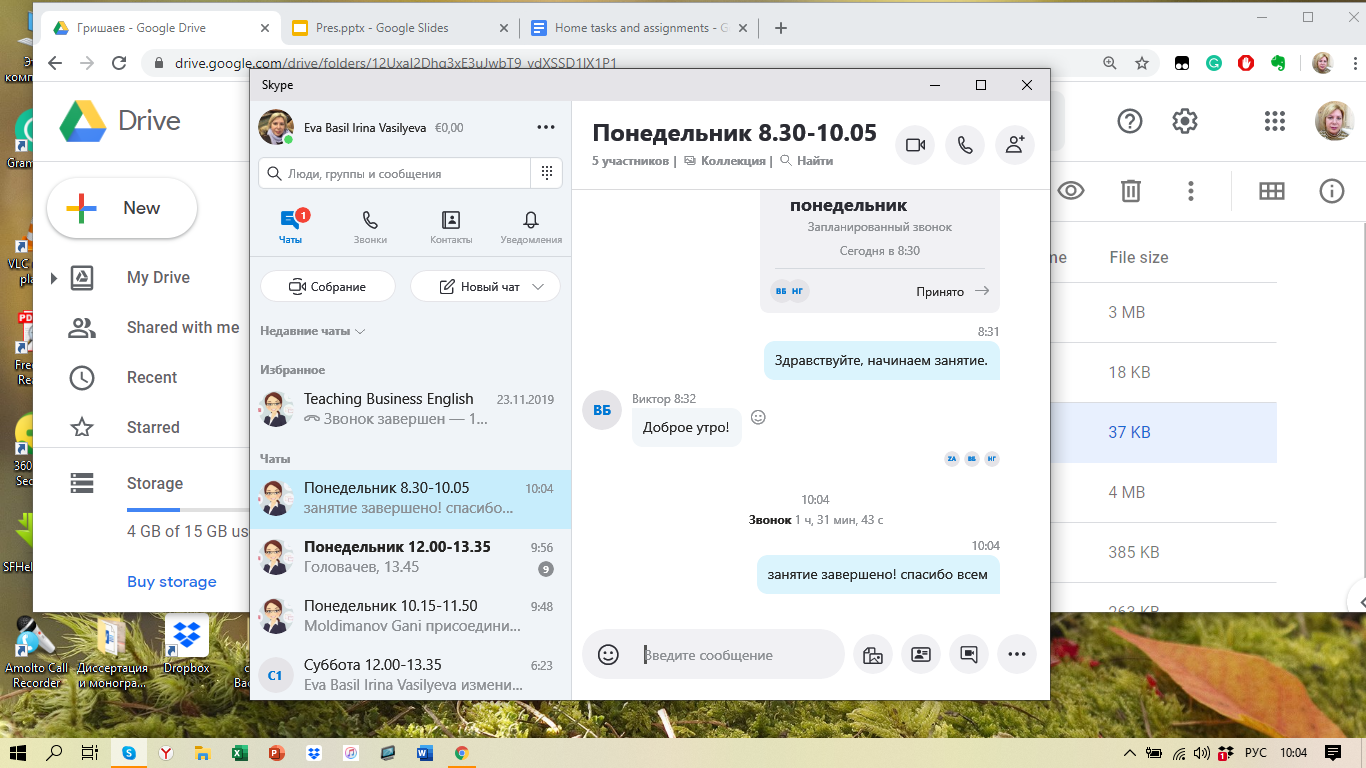The image size is (1366, 768).
Task: Click the Buy storage link
Action: [172, 582]
